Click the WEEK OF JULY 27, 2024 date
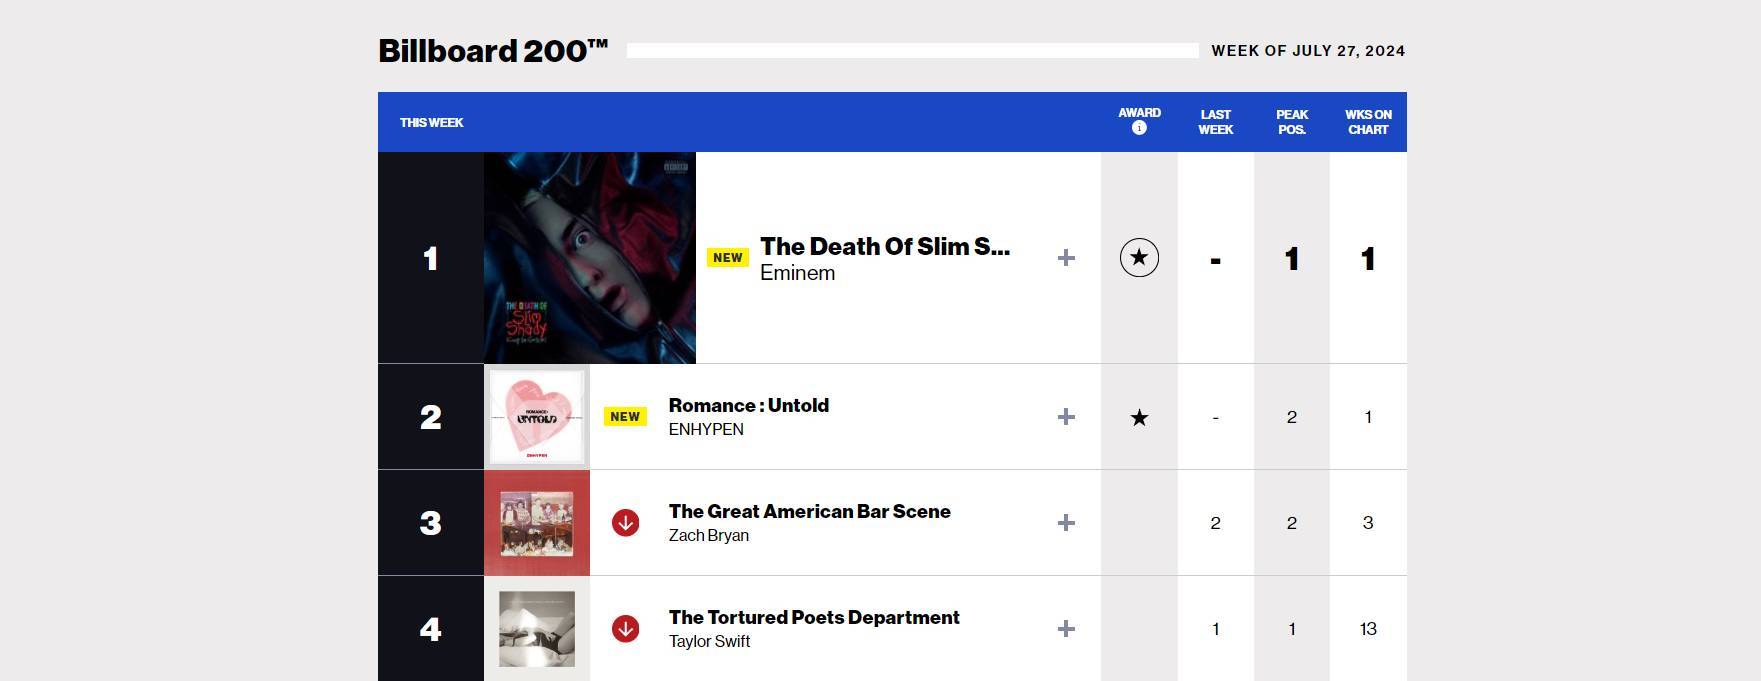 click(x=1308, y=51)
